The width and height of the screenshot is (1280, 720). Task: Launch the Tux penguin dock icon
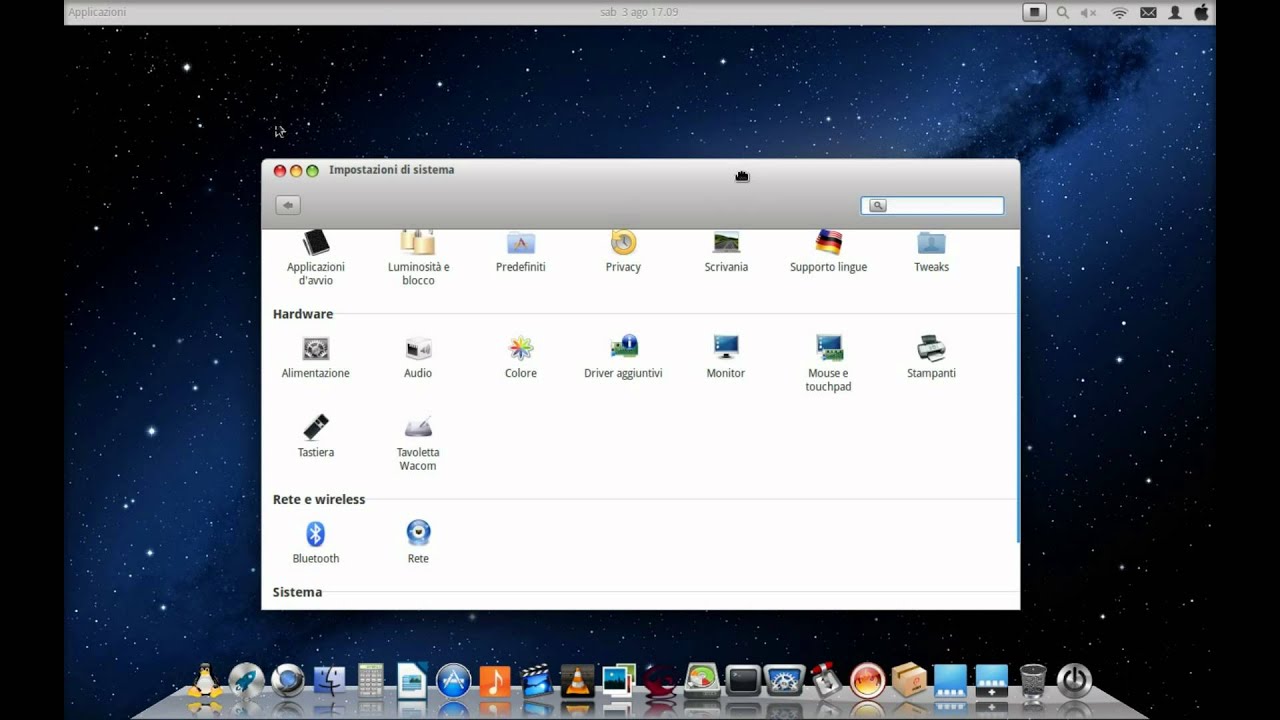point(206,680)
